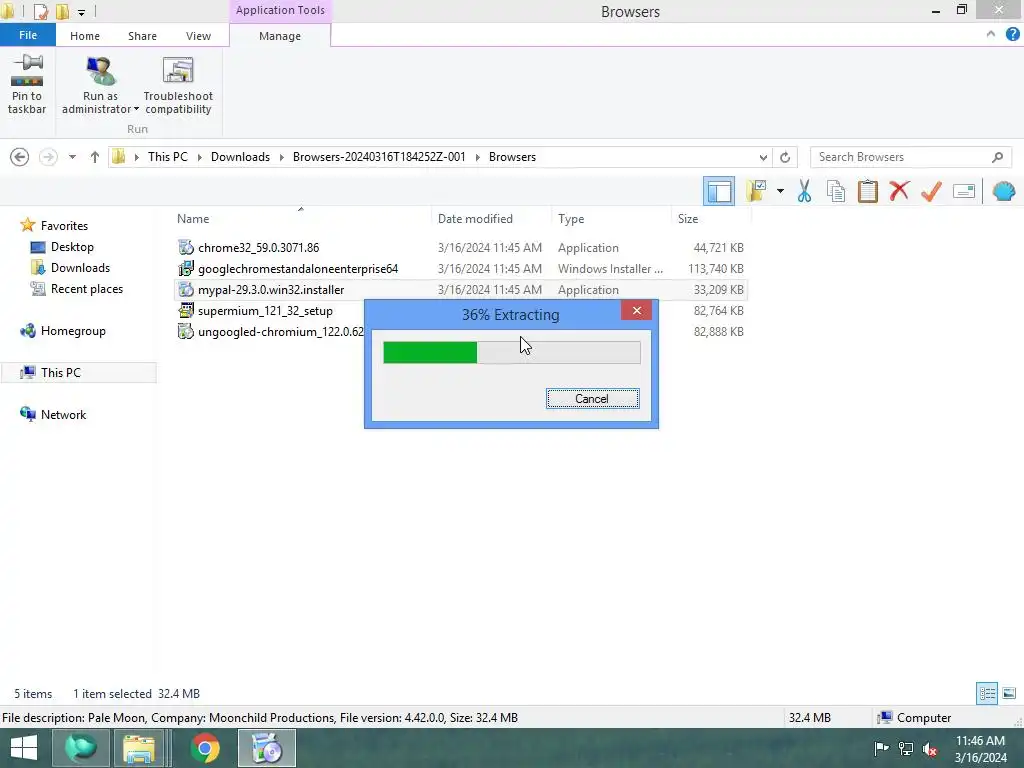Open recent locations dropdown arrow
The image size is (1024, 768).
coord(72,157)
